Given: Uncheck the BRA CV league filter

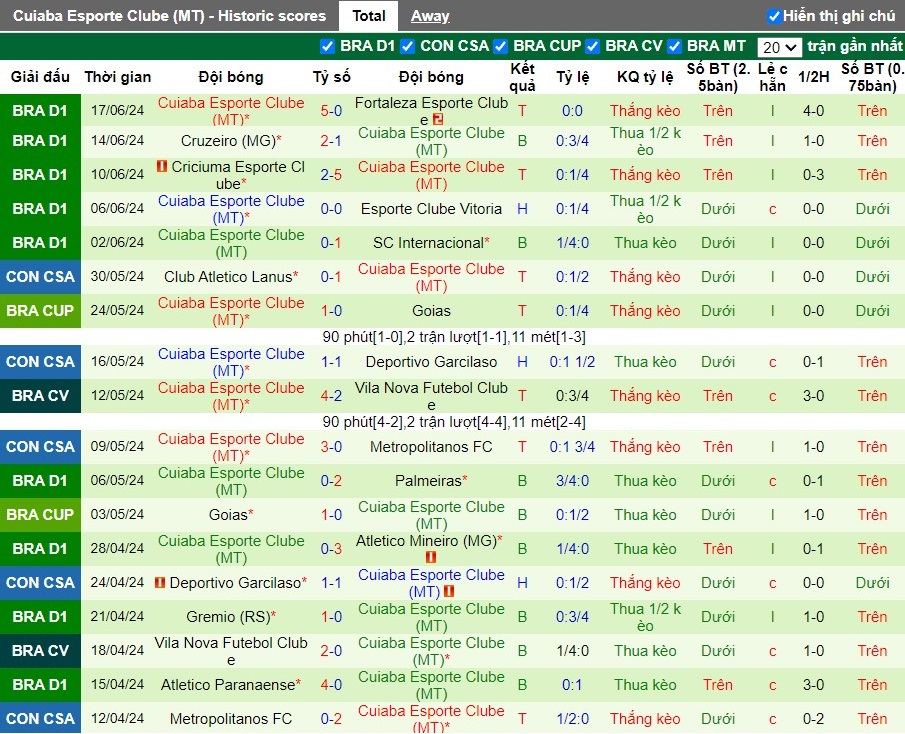Looking at the screenshot, I should click(x=592, y=46).
